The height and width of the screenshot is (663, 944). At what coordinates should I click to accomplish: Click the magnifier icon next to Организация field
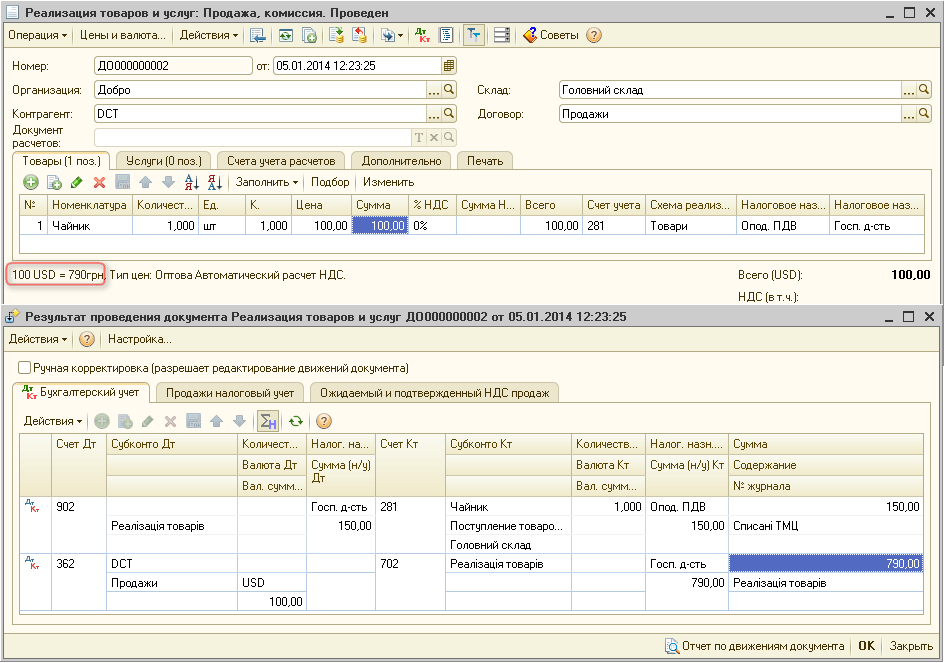449,90
